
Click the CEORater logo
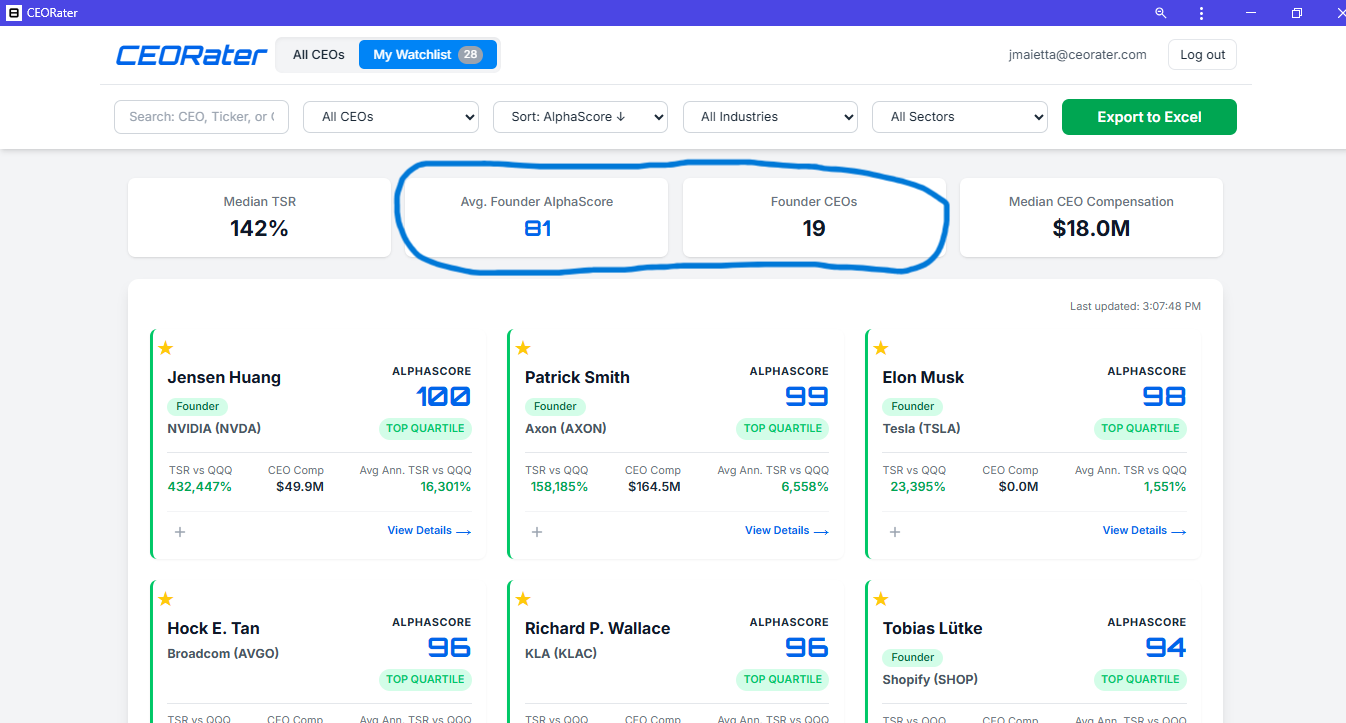coord(191,55)
